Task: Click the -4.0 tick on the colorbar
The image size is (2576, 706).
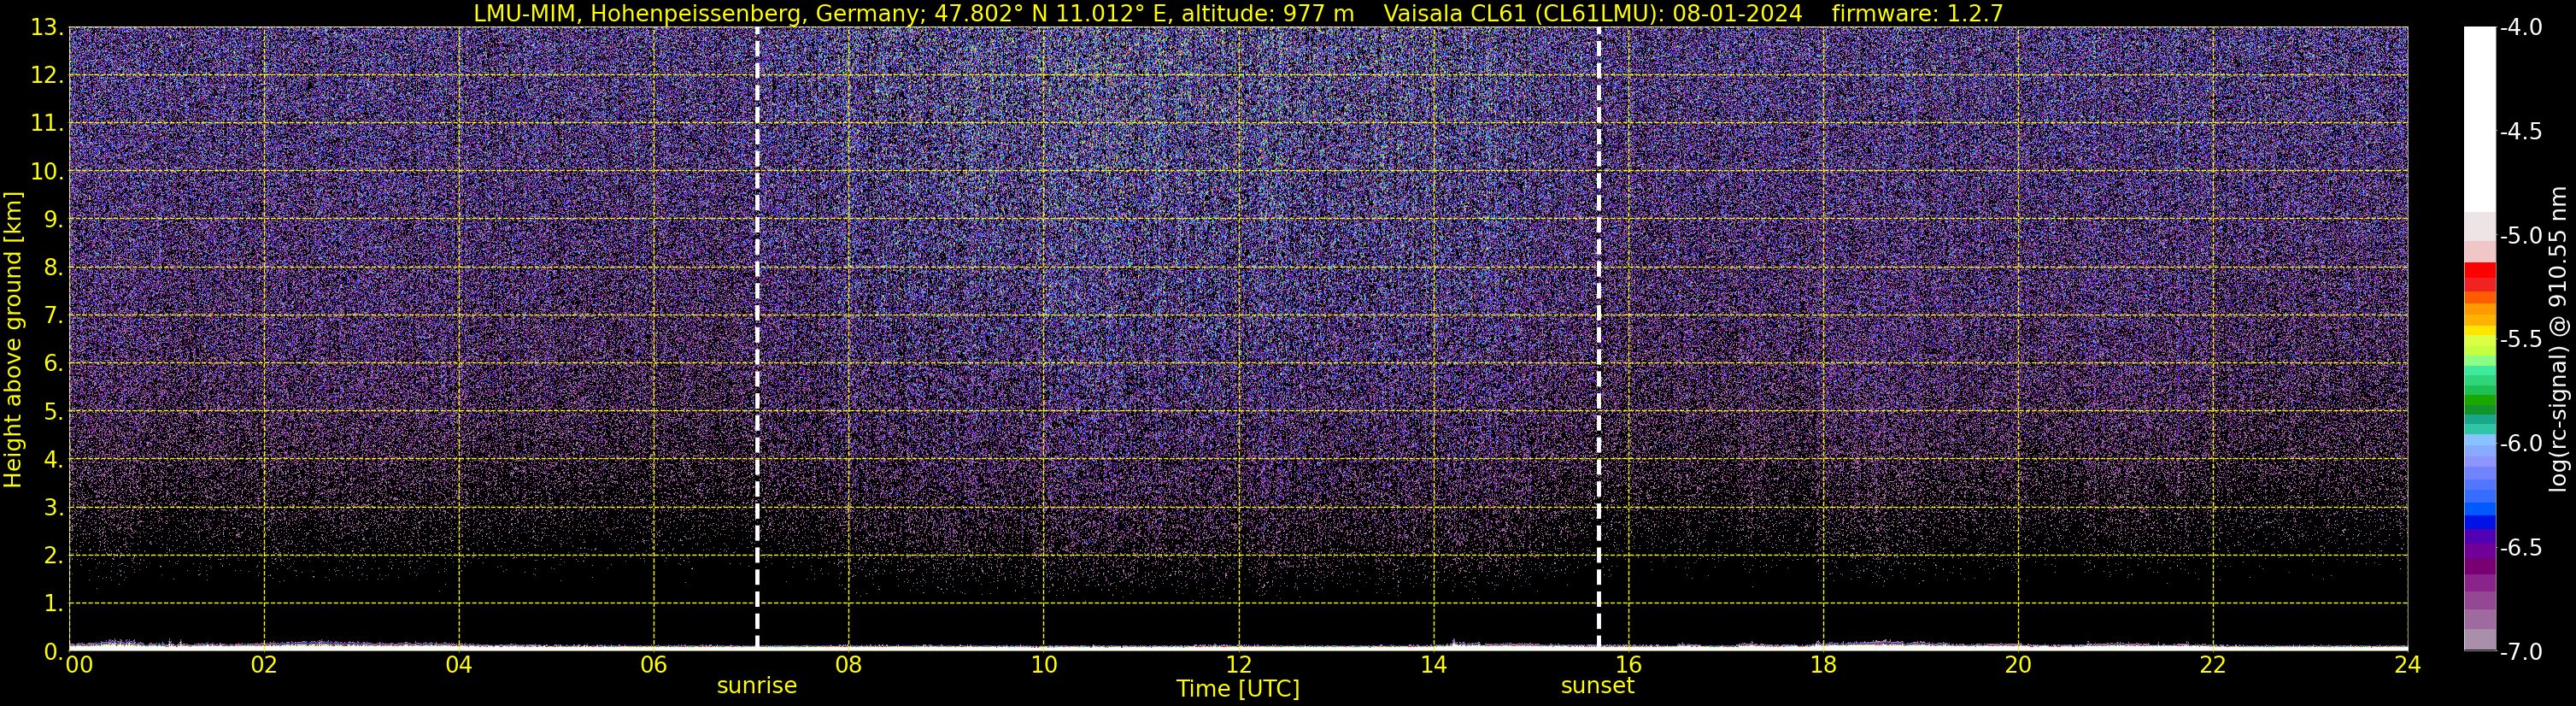Action: (x=2520, y=28)
